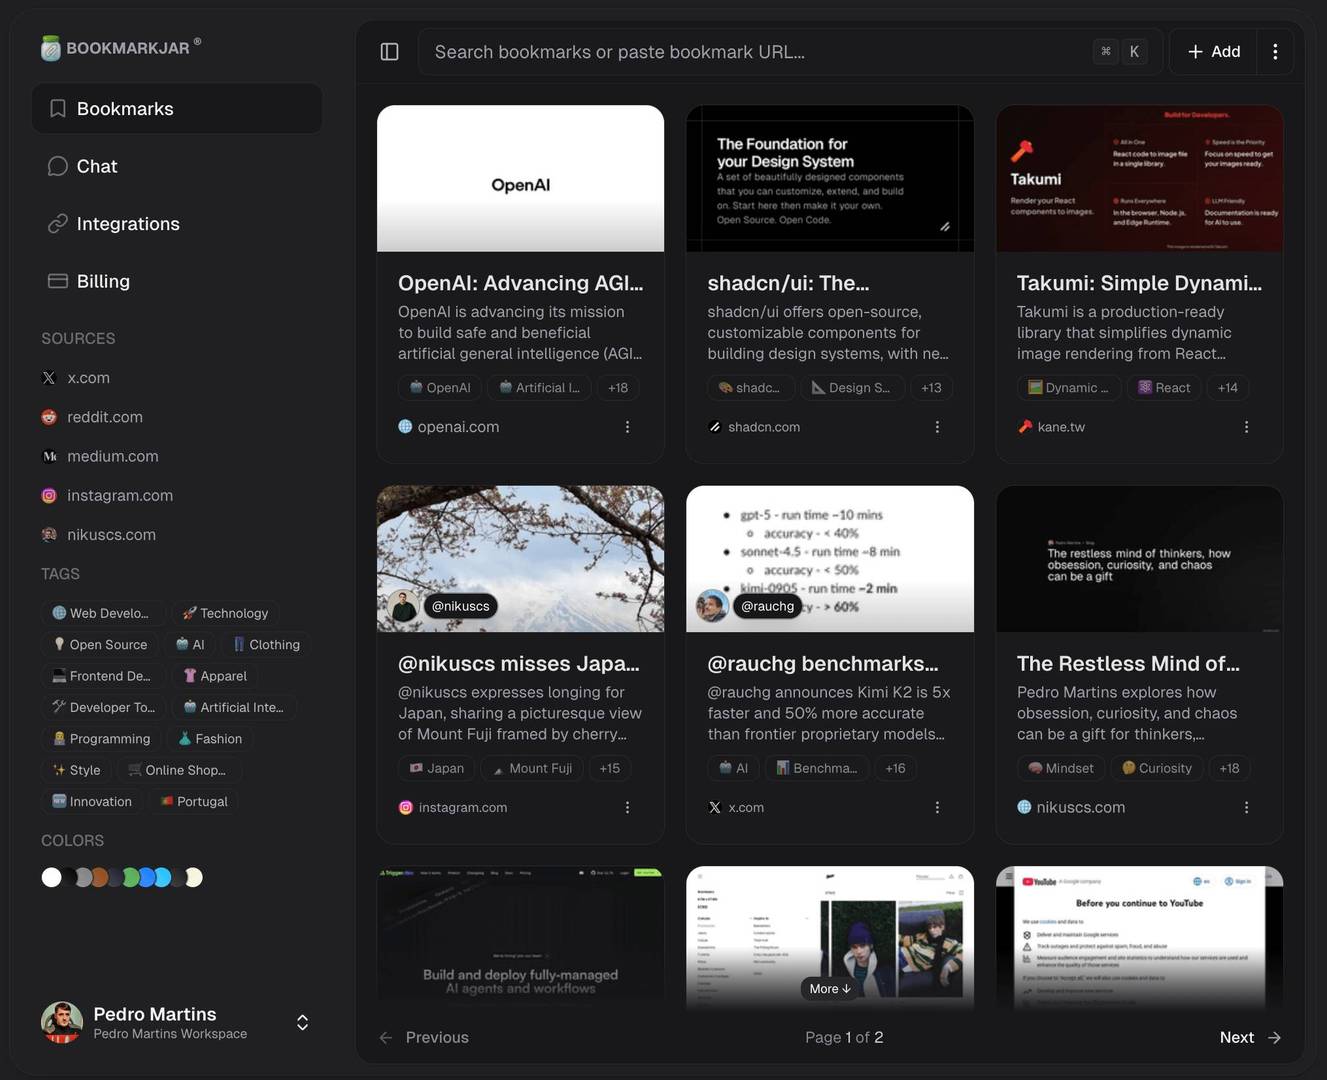Image resolution: width=1327 pixels, height=1080 pixels.
Task: Toggle the Portugal tag filter
Action: click(x=192, y=801)
